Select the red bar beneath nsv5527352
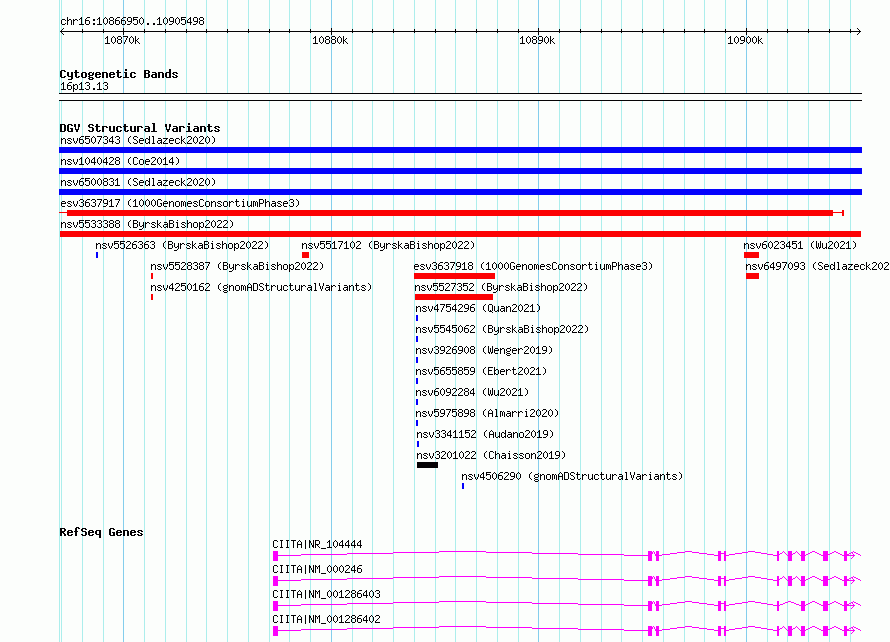Viewport: 890px width, 642px height. click(454, 297)
